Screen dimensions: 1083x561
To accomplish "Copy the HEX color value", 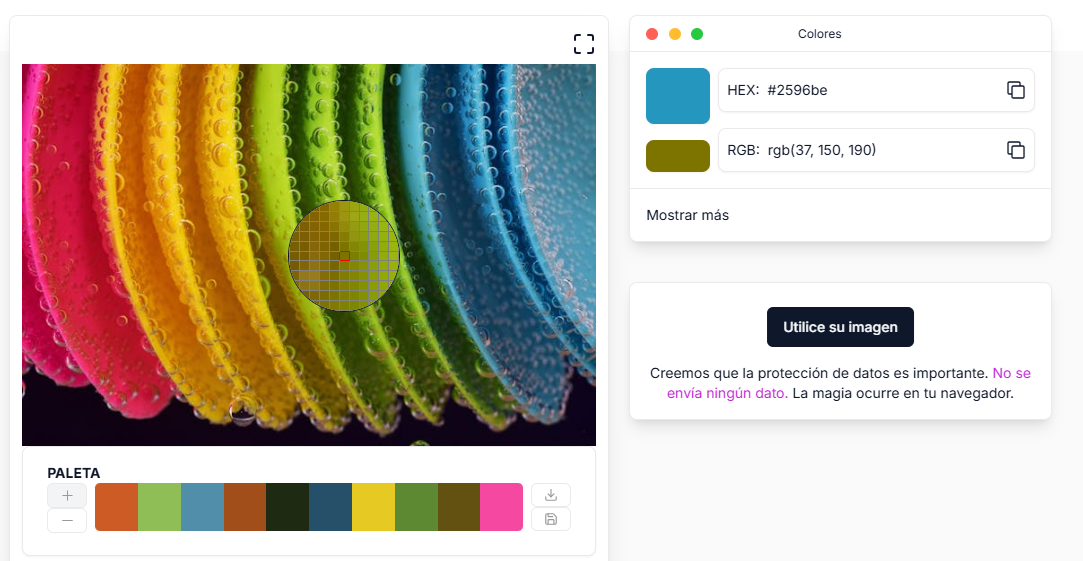I will tap(1015, 90).
